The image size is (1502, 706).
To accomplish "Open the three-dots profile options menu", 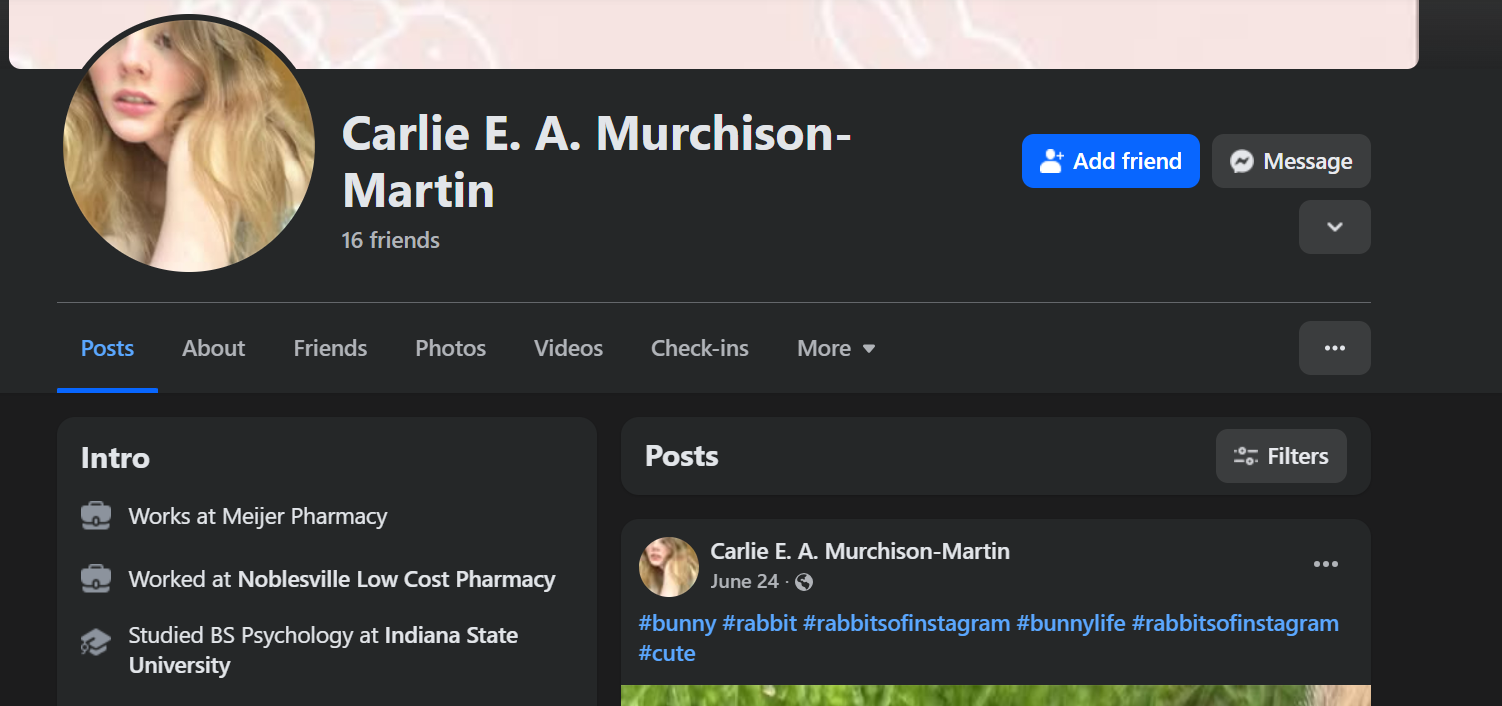I will 1334,348.
